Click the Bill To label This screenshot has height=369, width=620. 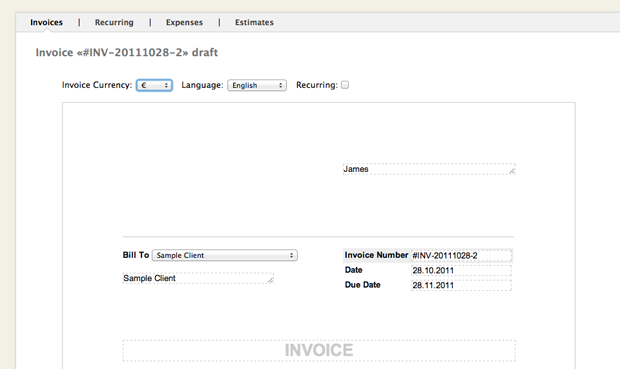click(136, 255)
